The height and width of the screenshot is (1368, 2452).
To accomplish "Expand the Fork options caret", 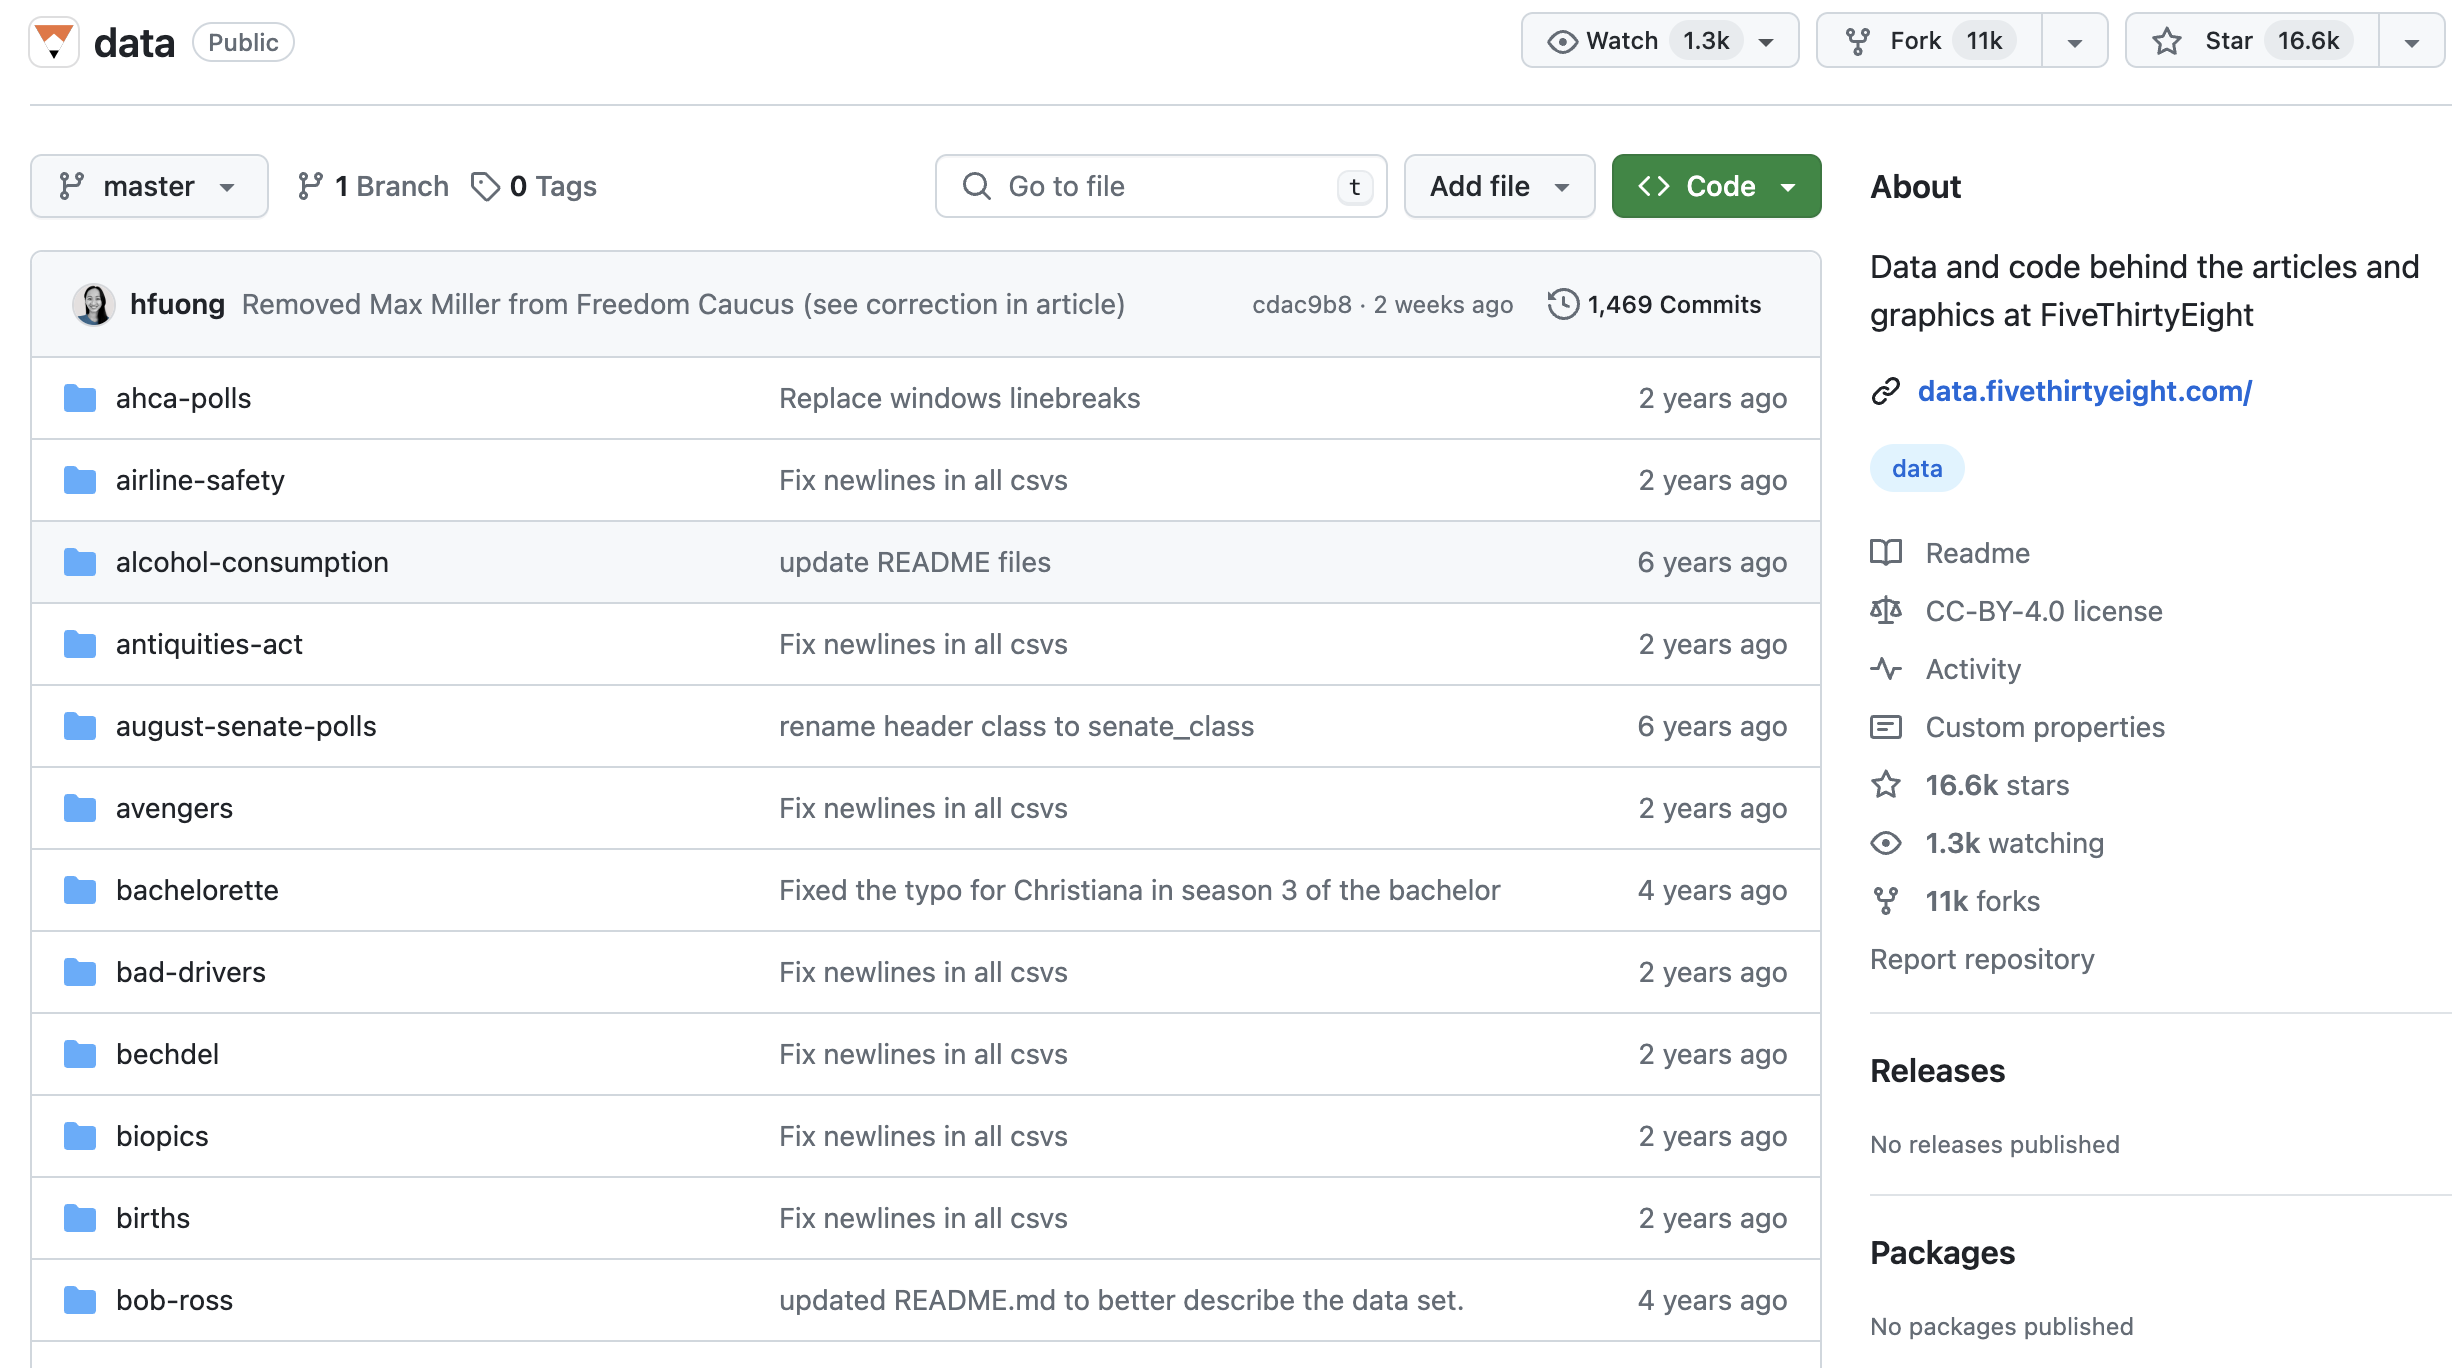I will pyautogui.click(x=2074, y=40).
